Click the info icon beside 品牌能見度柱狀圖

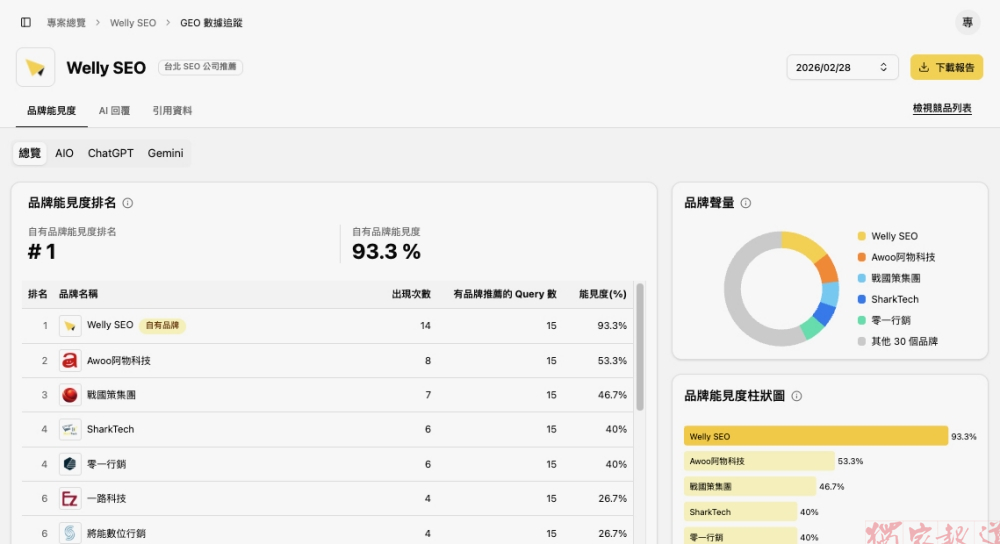797,396
